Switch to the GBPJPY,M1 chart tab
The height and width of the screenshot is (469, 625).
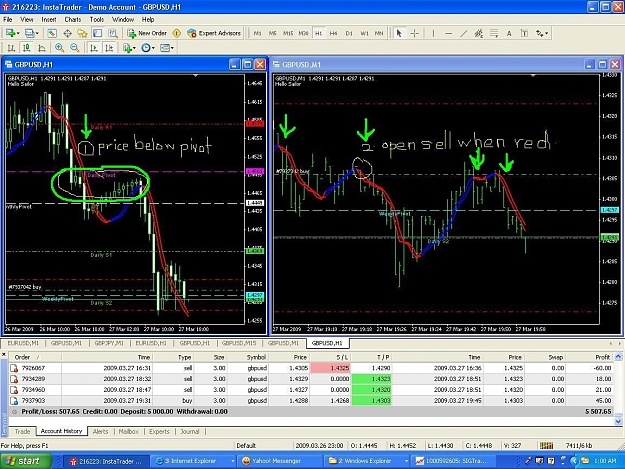(x=109, y=343)
